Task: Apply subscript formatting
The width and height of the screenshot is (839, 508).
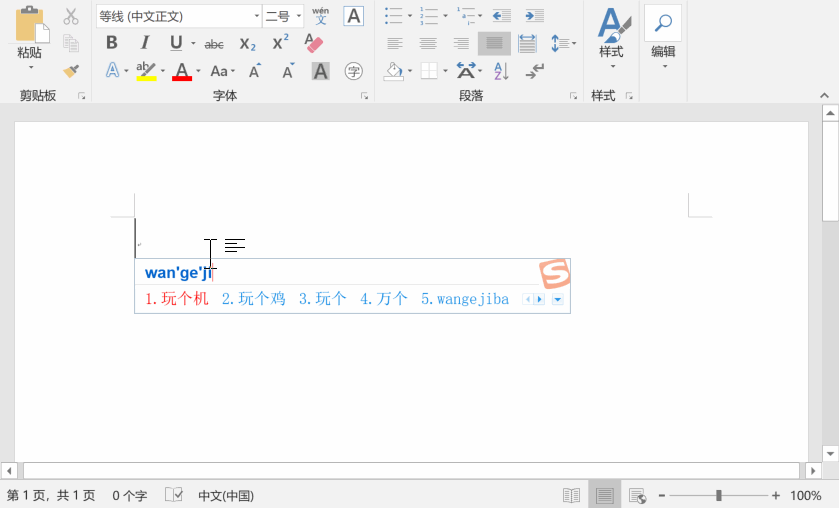Action: coord(247,44)
